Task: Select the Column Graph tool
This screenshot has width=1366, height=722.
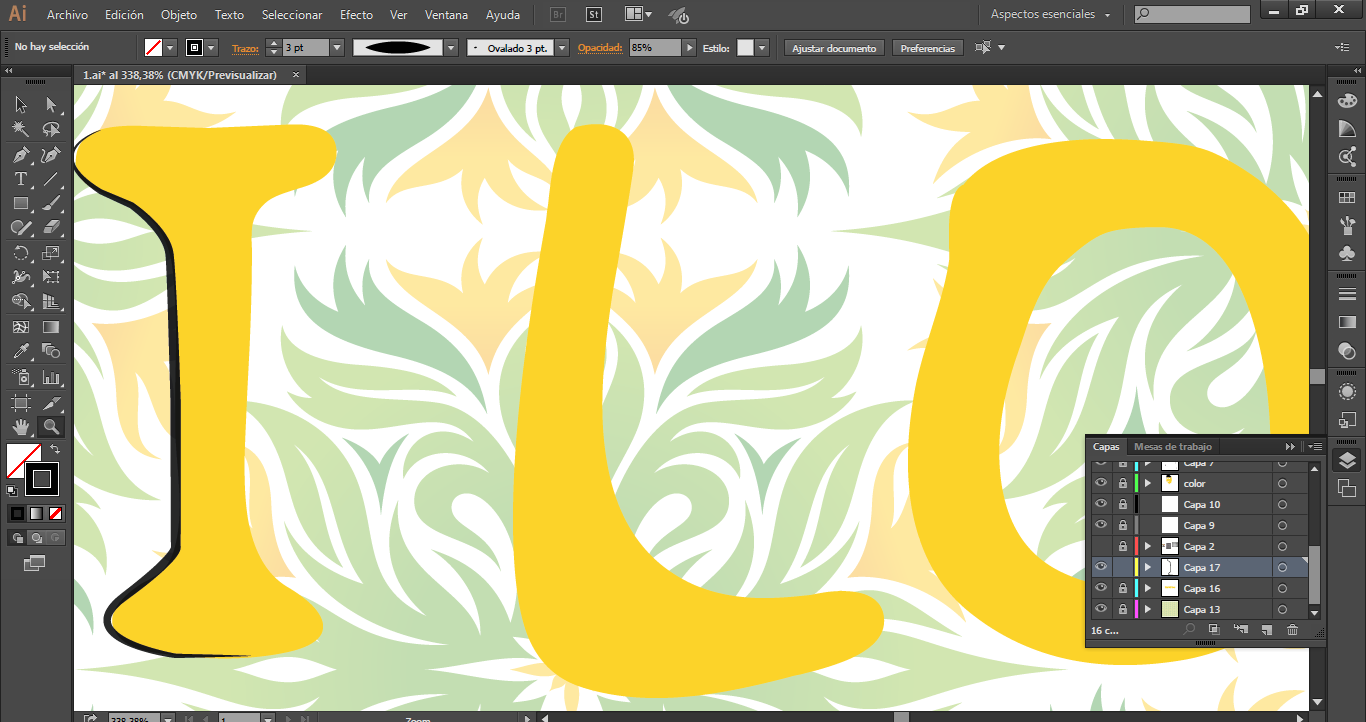Action: tap(51, 378)
